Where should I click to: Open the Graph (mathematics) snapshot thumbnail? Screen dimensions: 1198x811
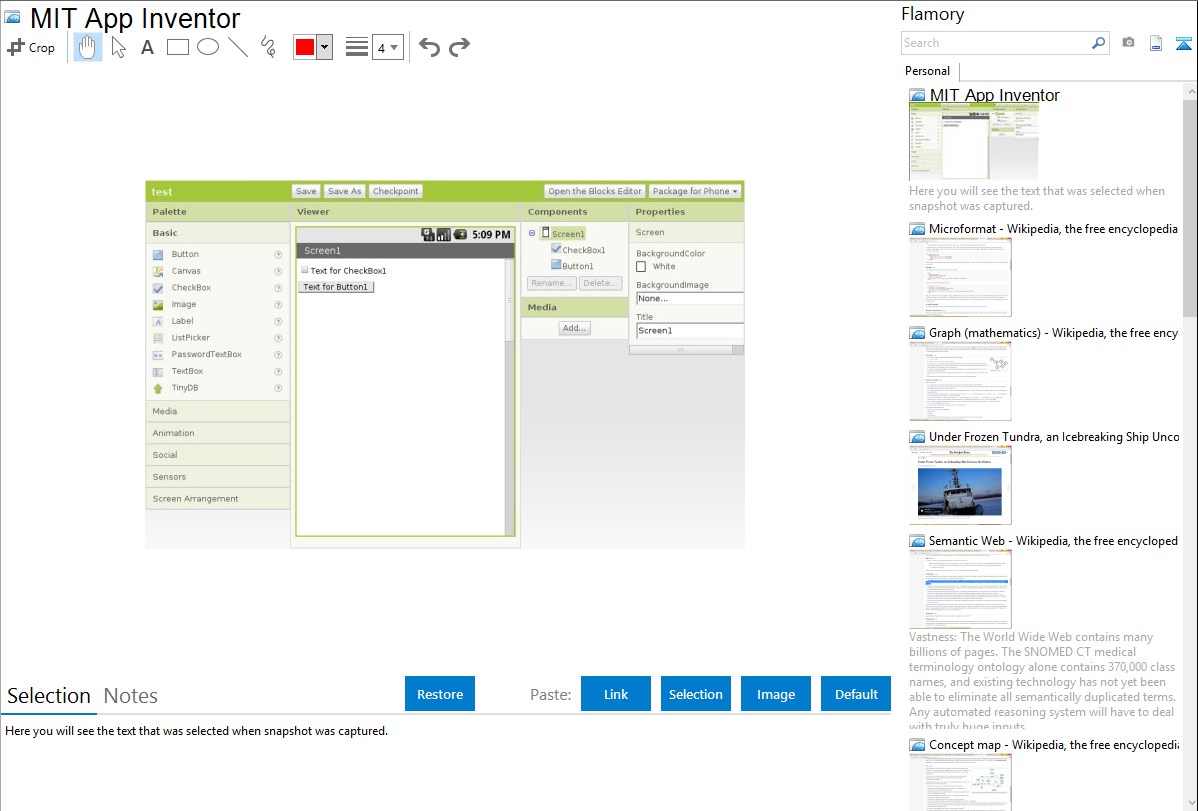[x=960, y=381]
